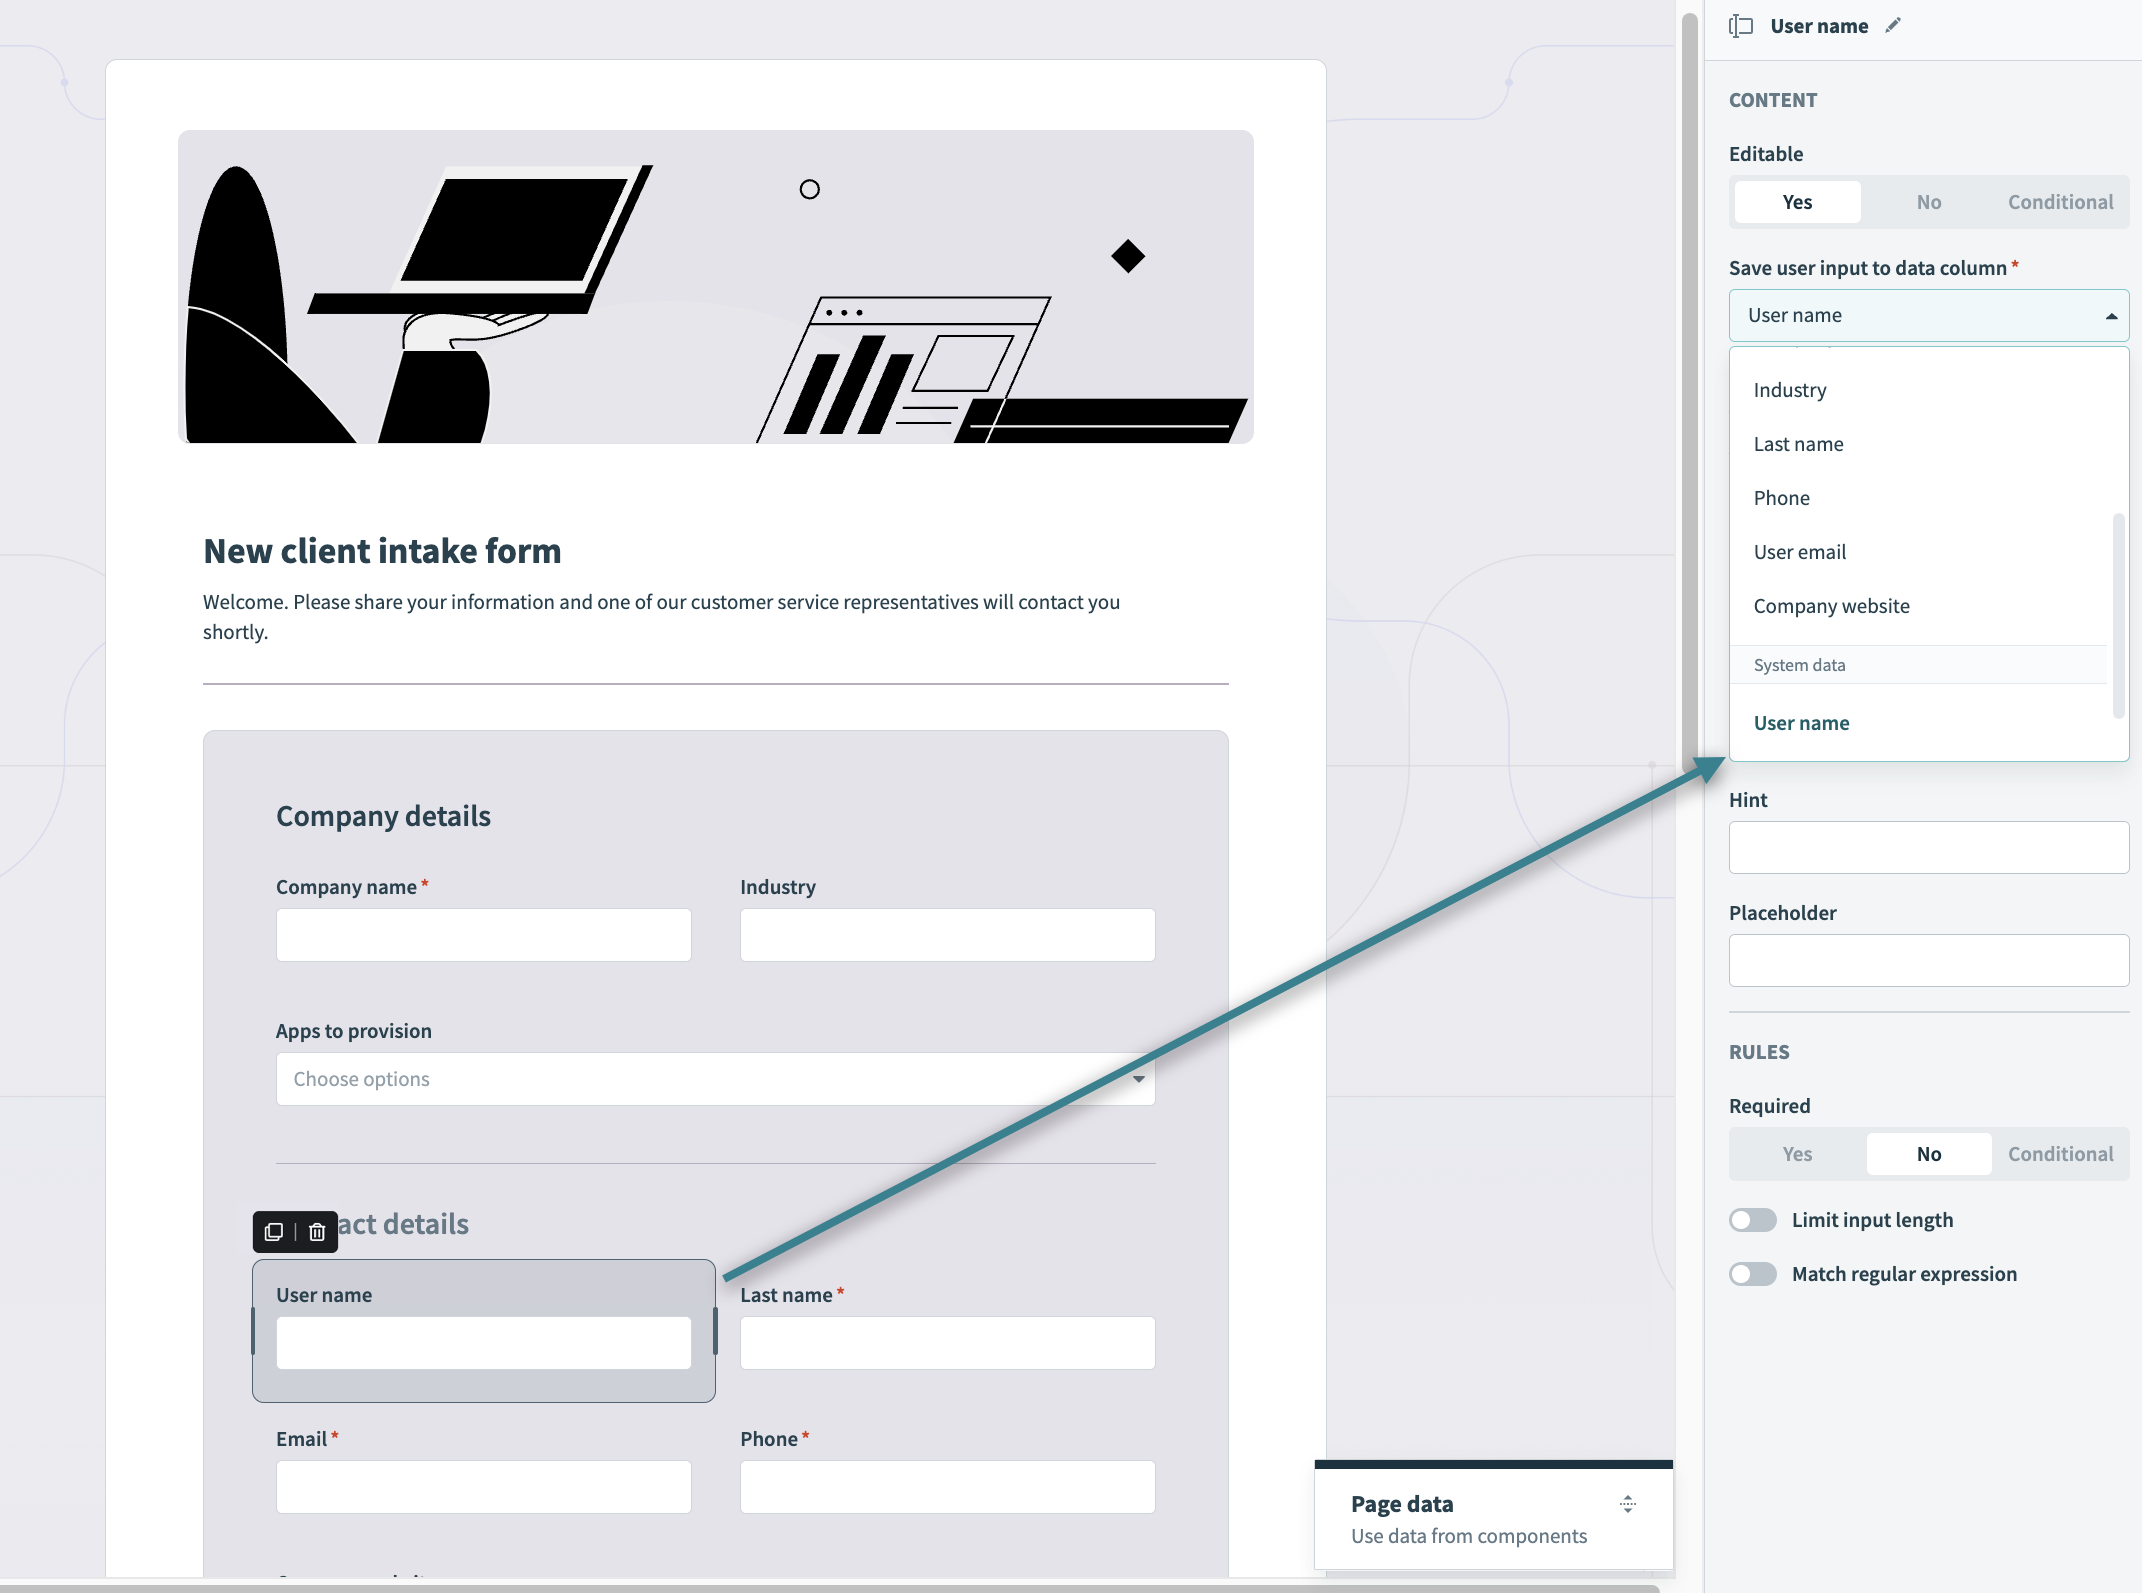Click the component panel icon left of User name title
Screen dimensions: 2142x1593
(1741, 26)
